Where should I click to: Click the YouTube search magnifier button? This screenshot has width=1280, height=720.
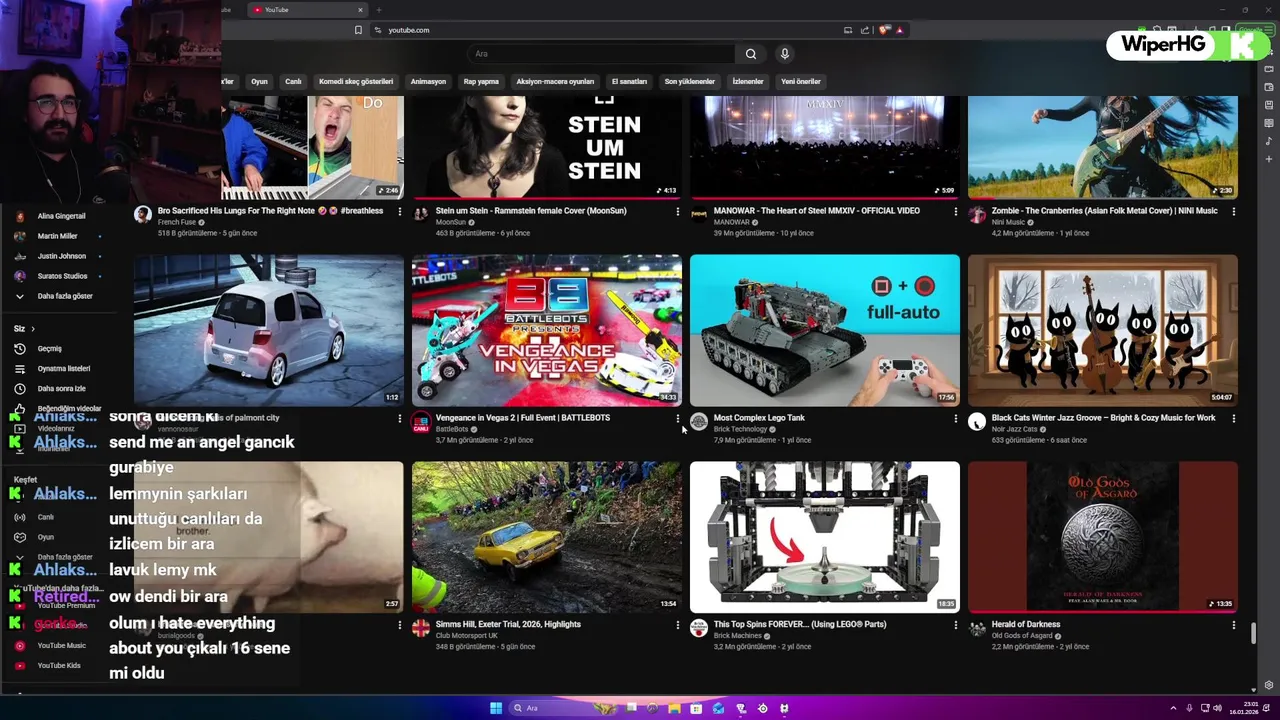coord(751,54)
